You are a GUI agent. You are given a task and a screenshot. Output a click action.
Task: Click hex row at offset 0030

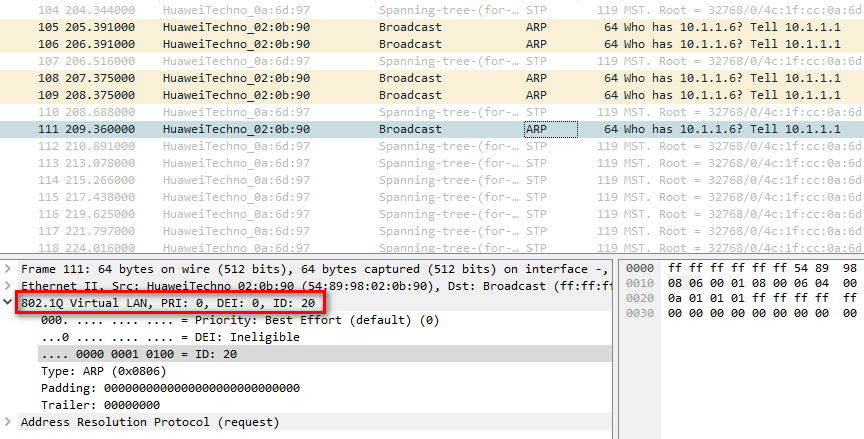[742, 313]
